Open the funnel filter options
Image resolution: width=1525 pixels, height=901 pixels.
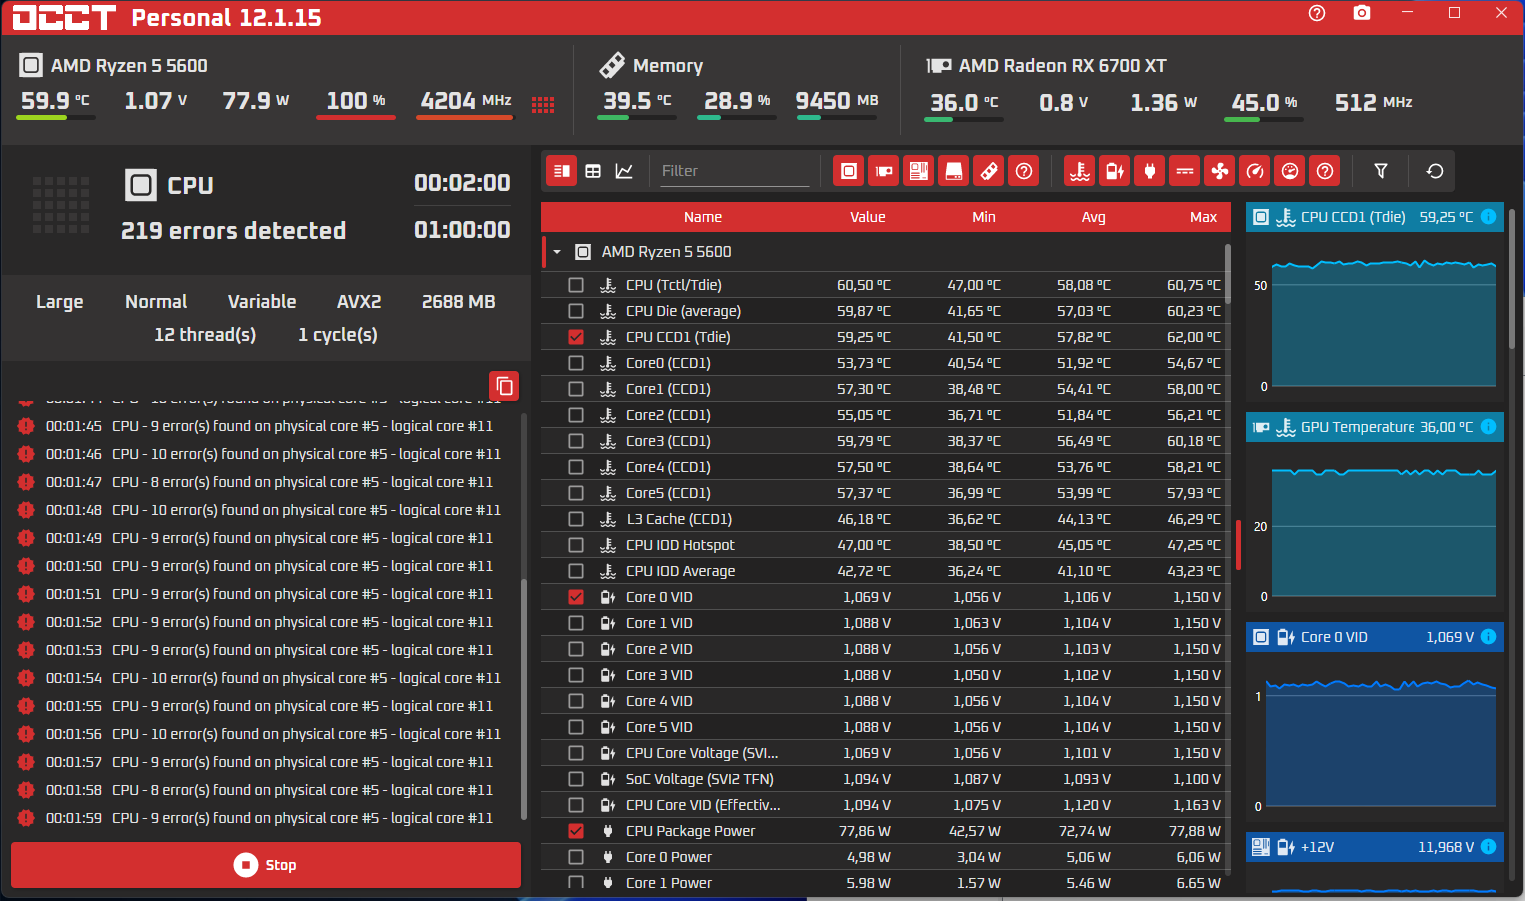[1381, 171]
